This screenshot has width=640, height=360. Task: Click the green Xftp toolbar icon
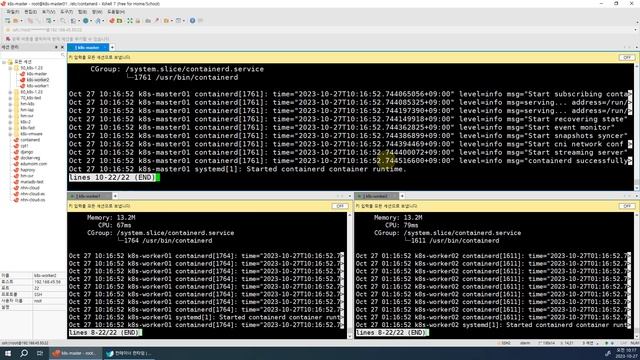(x=120, y=20)
